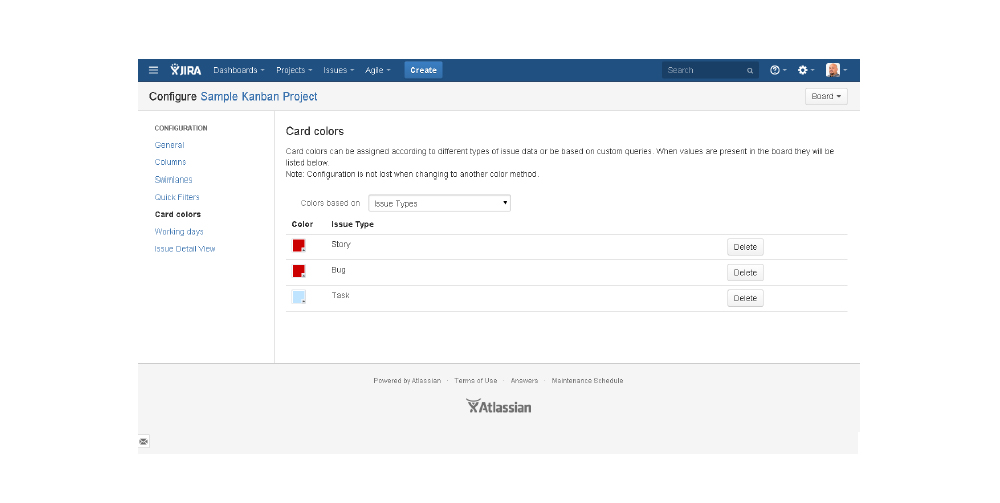Screen dimensions: 1000x503
Task: Delete the Task color row
Action: (745, 298)
